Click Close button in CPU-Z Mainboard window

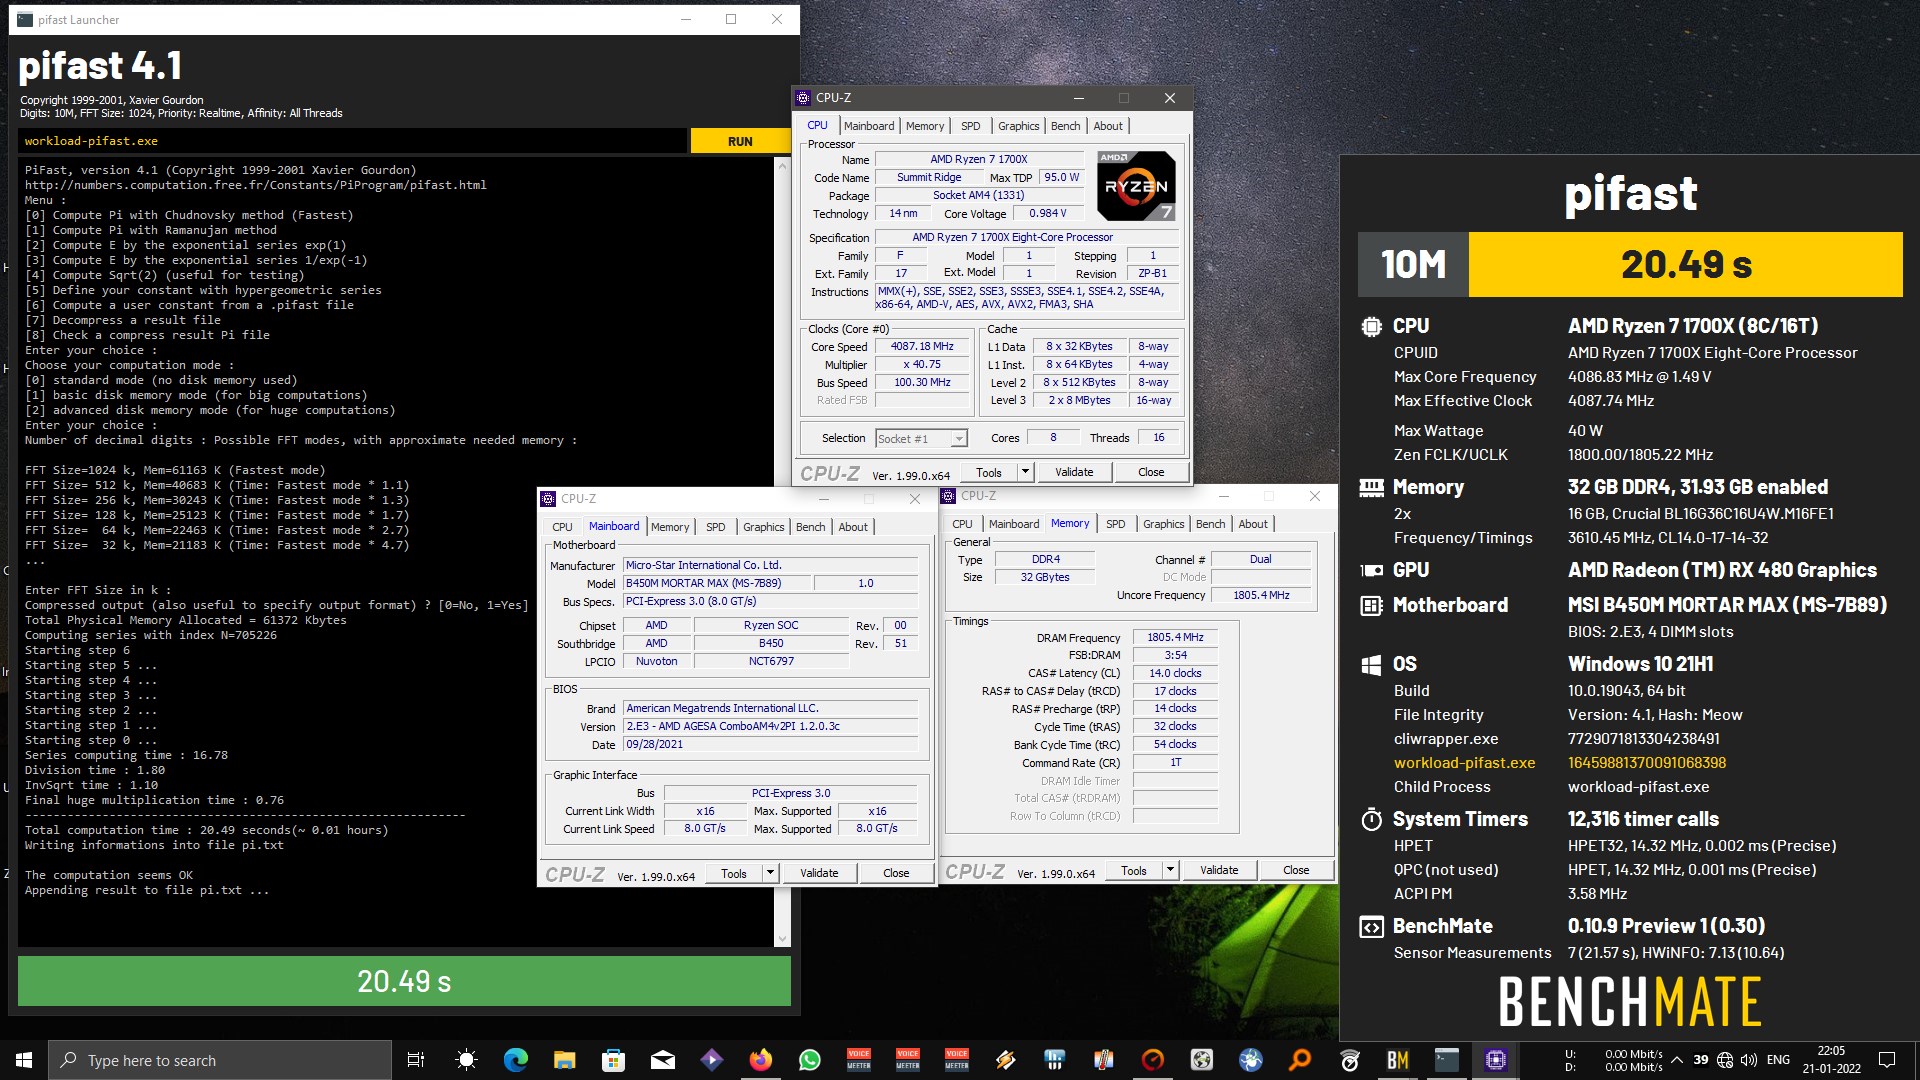(896, 873)
